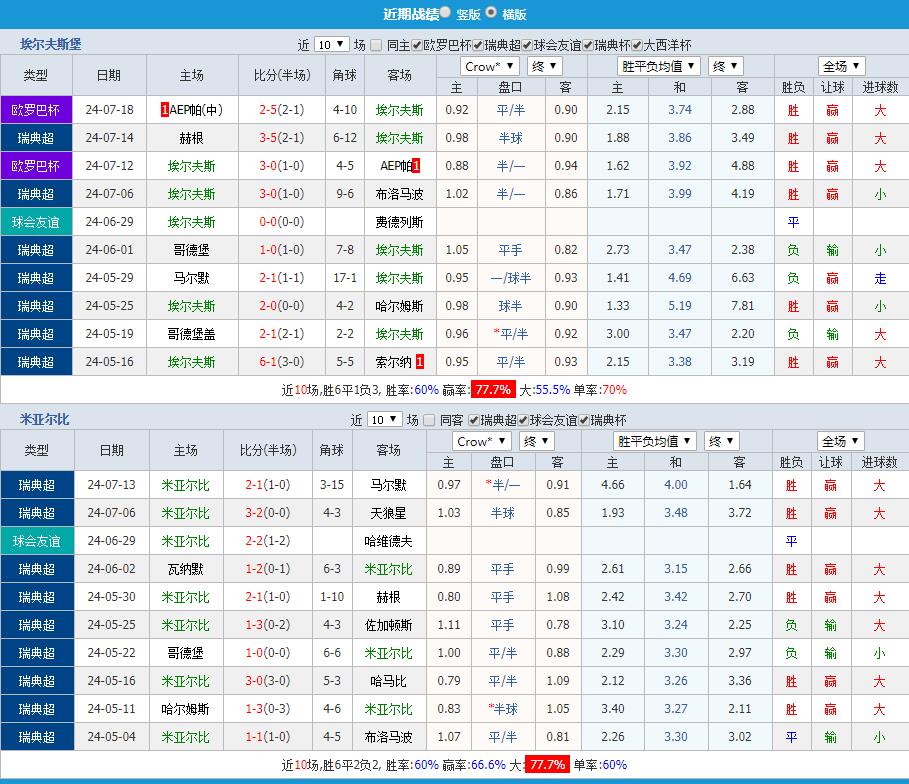The width and height of the screenshot is (909, 784).
Task: Enable the 同客 checkbox for 米亚尔比
Action: pyautogui.click(x=430, y=420)
